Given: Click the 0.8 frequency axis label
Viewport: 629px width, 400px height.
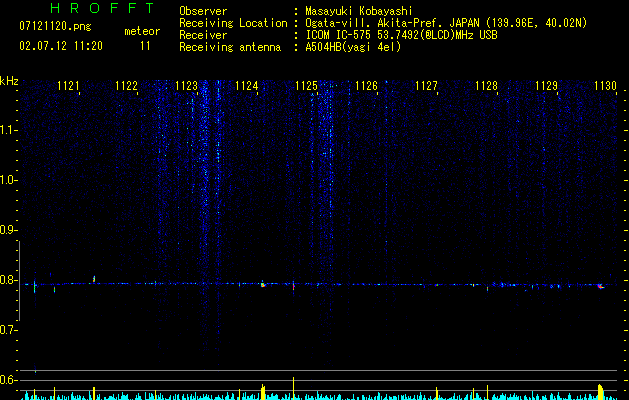Looking at the screenshot, I should pos(8,280).
